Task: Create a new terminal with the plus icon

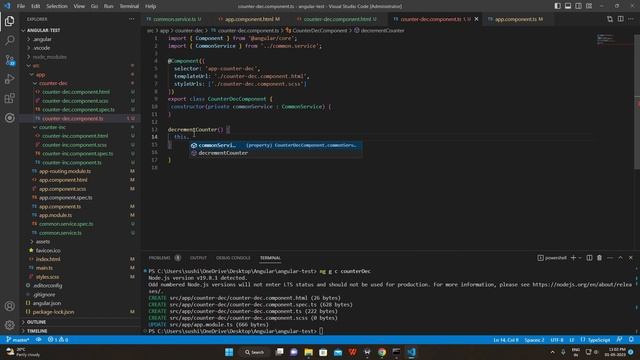Action: 573,258
